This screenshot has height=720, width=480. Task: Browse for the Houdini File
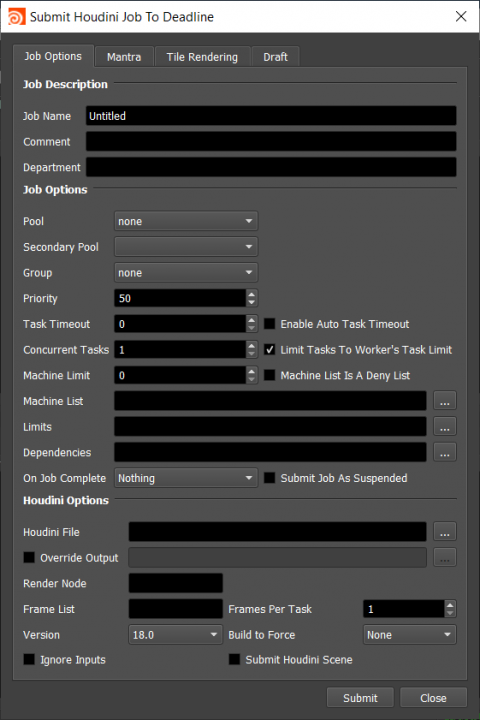[x=444, y=532]
